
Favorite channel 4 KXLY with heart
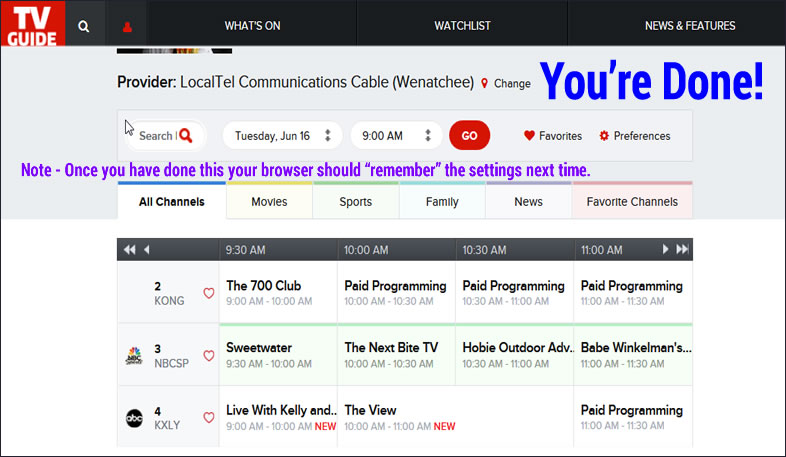click(209, 417)
